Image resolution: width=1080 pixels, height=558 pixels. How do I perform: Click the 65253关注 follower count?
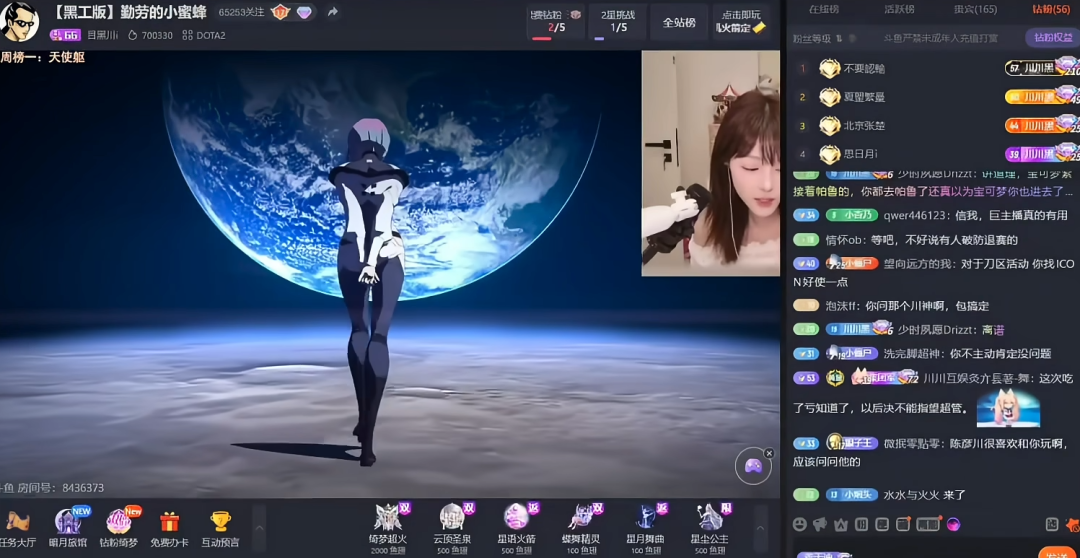point(242,12)
